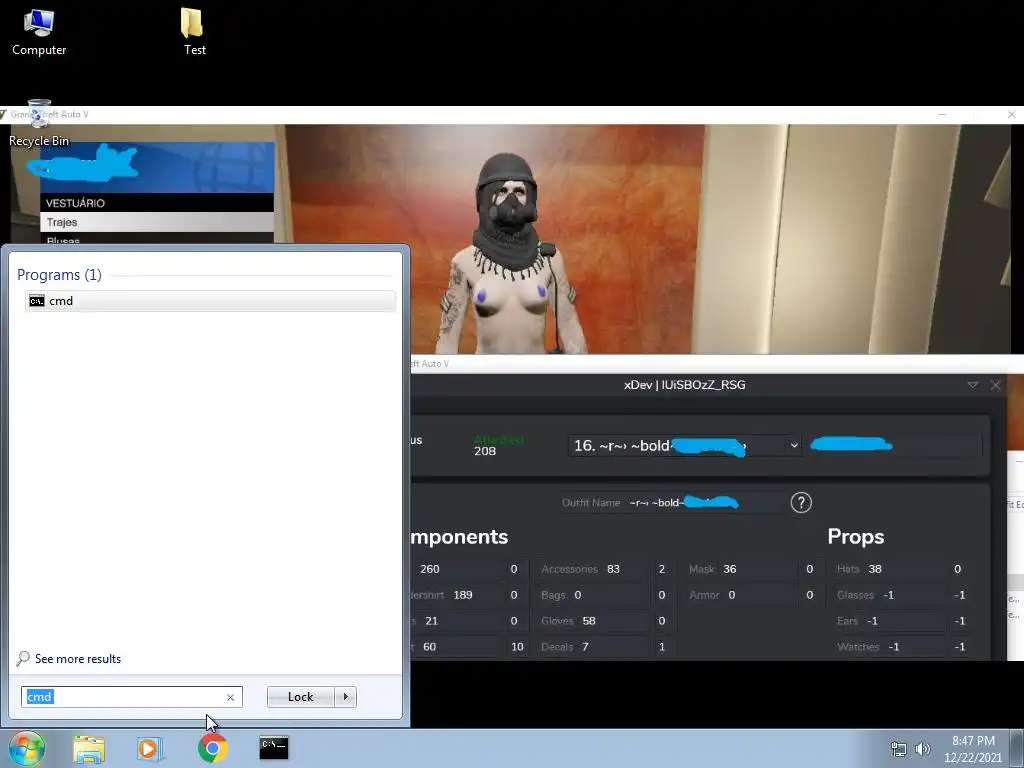The height and width of the screenshot is (768, 1024).
Task: Minimize the Grand Theft Auto V window
Action: pos(942,114)
